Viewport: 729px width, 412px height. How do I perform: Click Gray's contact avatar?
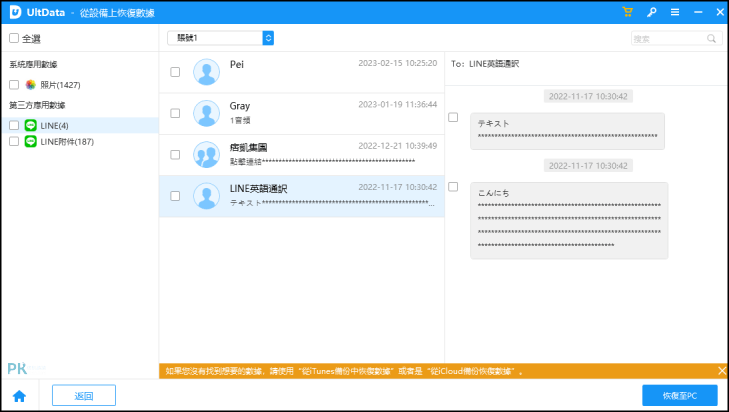206,113
